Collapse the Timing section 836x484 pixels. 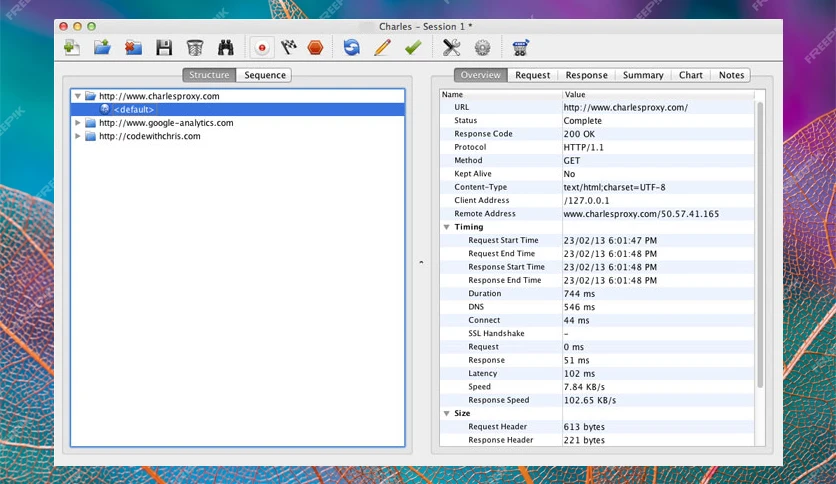pyautogui.click(x=447, y=227)
